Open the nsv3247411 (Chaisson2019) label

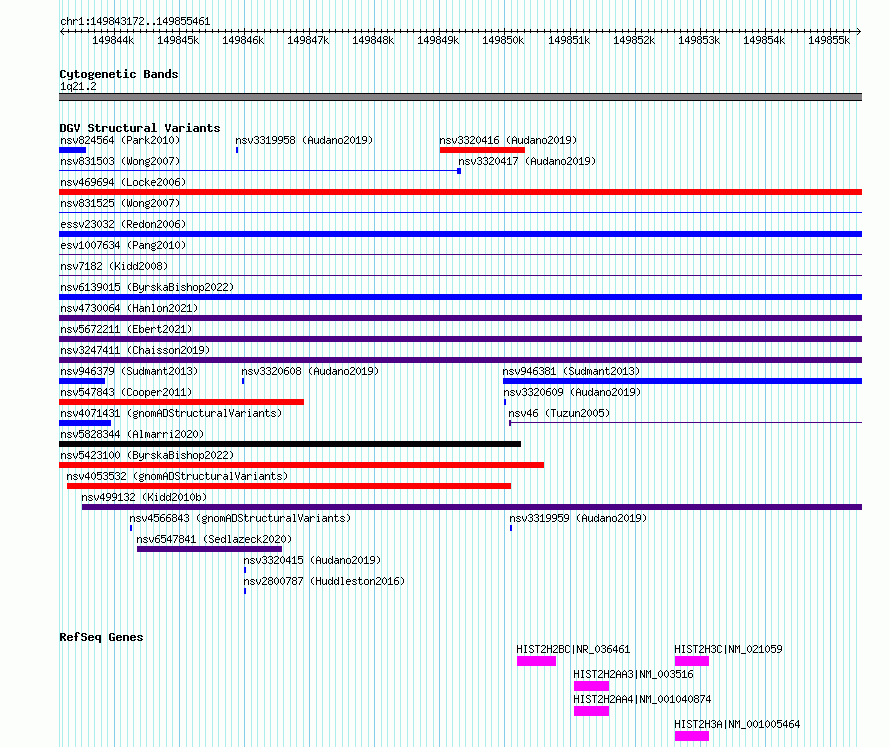coord(135,350)
